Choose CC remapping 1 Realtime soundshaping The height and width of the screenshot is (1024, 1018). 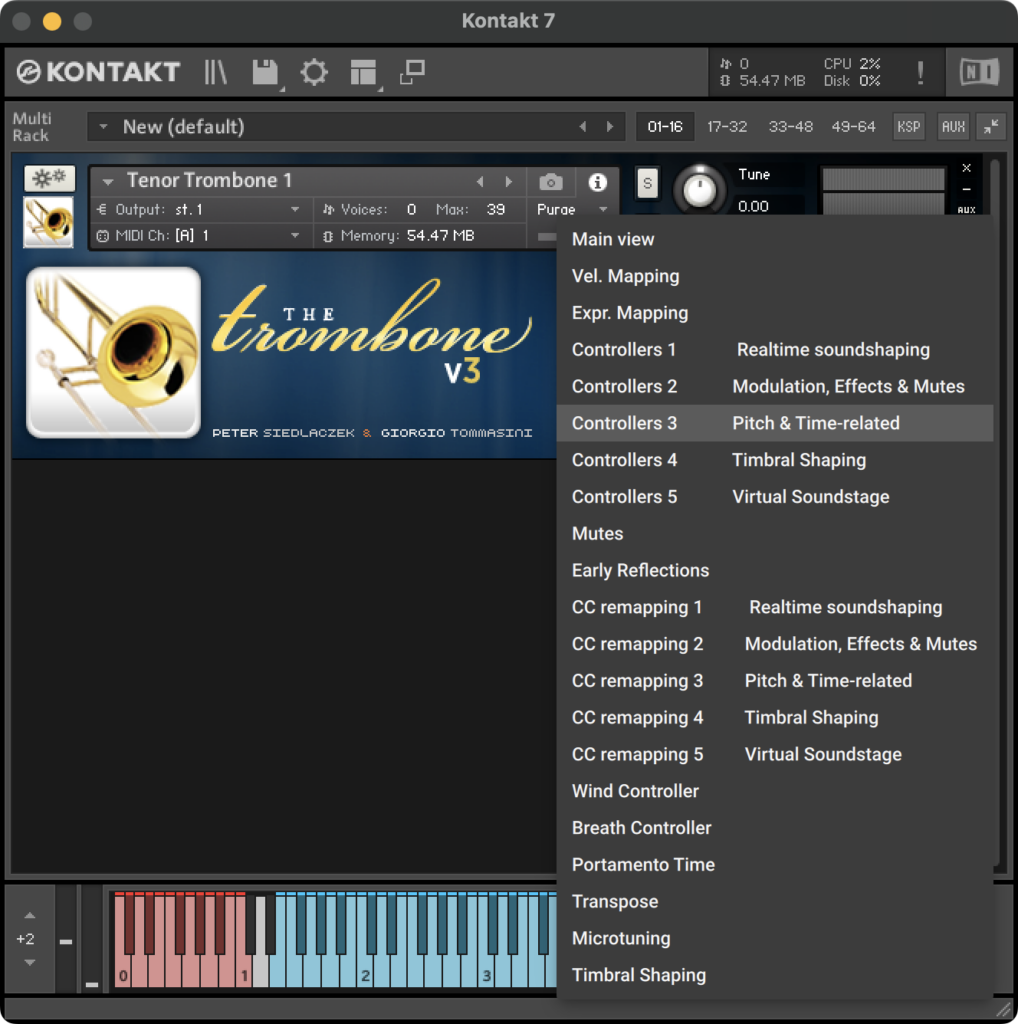pyautogui.click(x=775, y=607)
